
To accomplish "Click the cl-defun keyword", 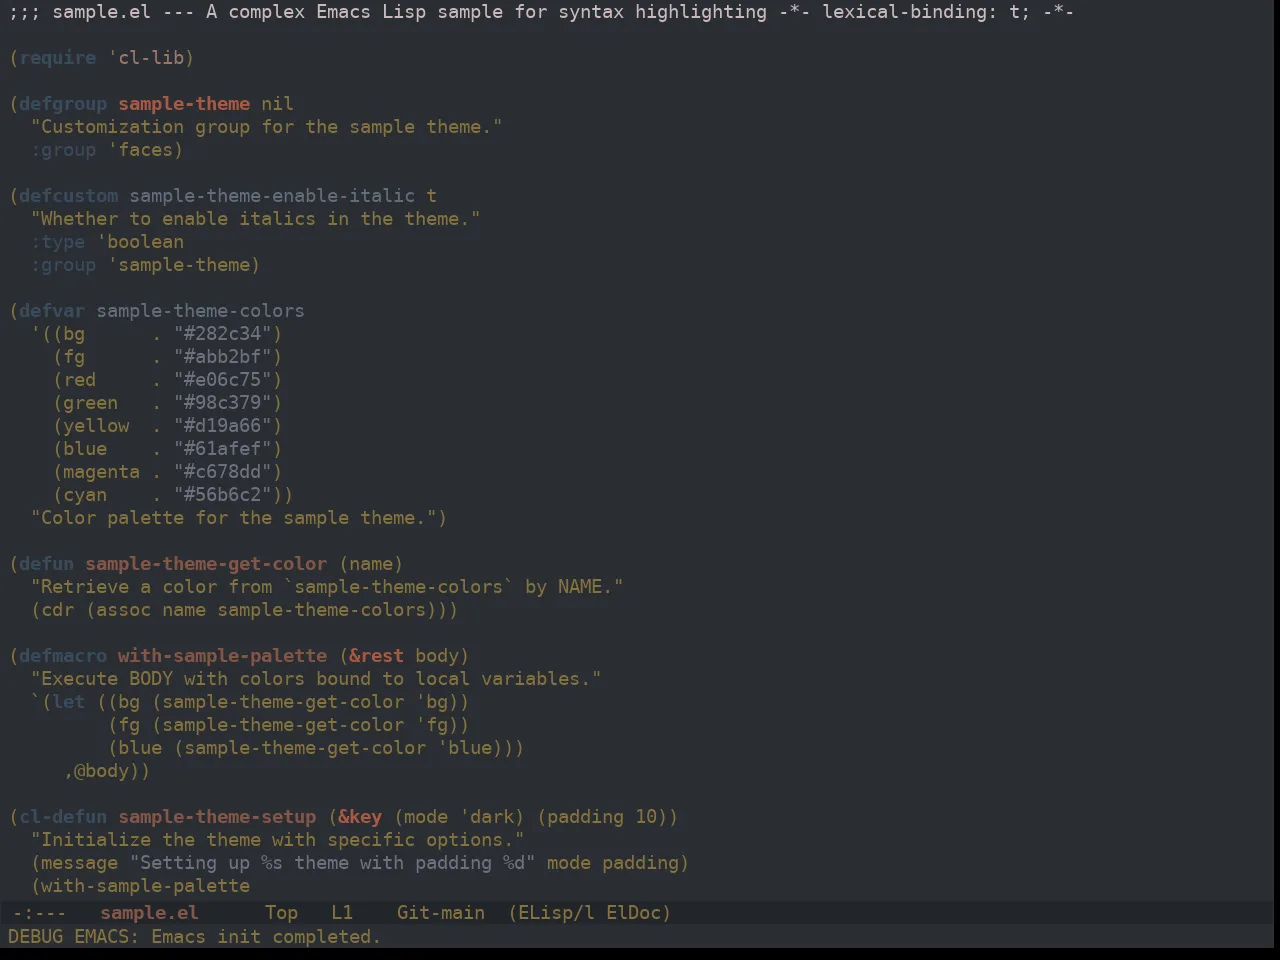I will 63,816.
